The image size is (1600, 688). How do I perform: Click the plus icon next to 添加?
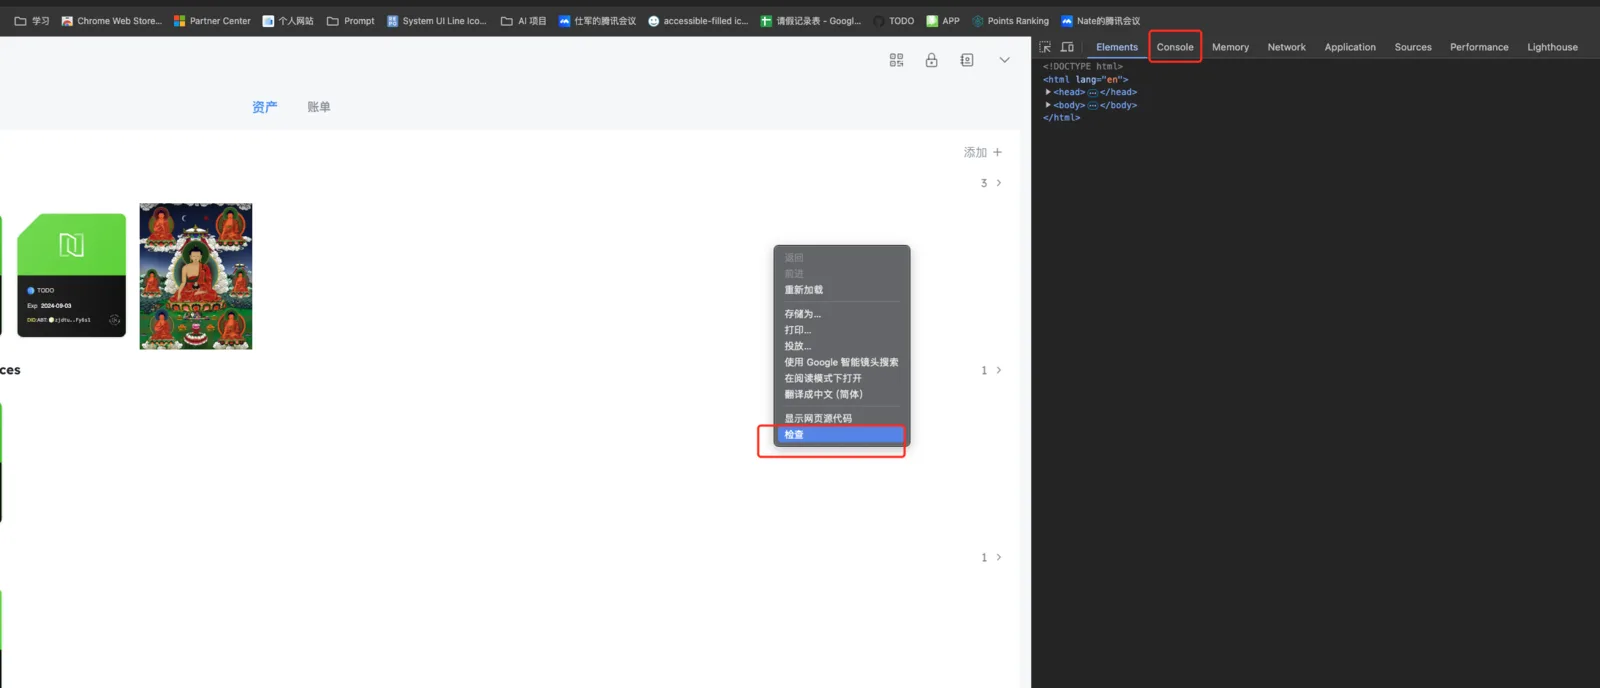997,152
